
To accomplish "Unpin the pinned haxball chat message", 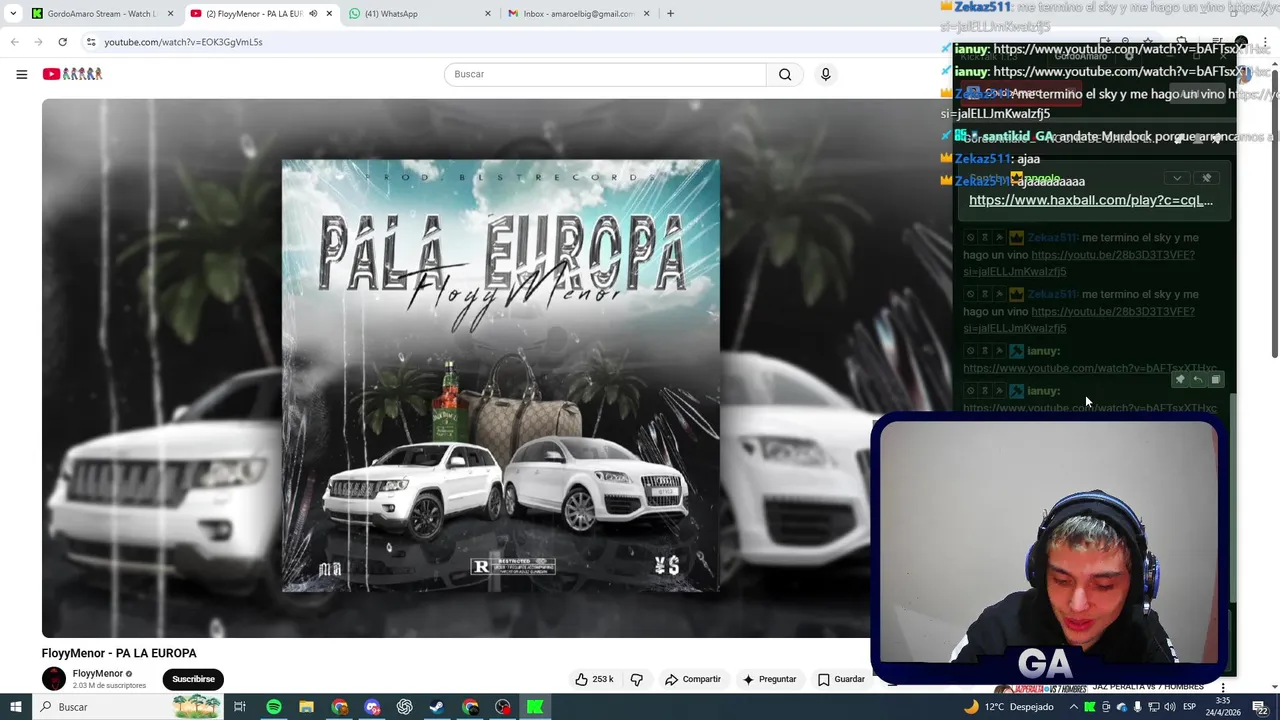I will tap(1207, 178).
